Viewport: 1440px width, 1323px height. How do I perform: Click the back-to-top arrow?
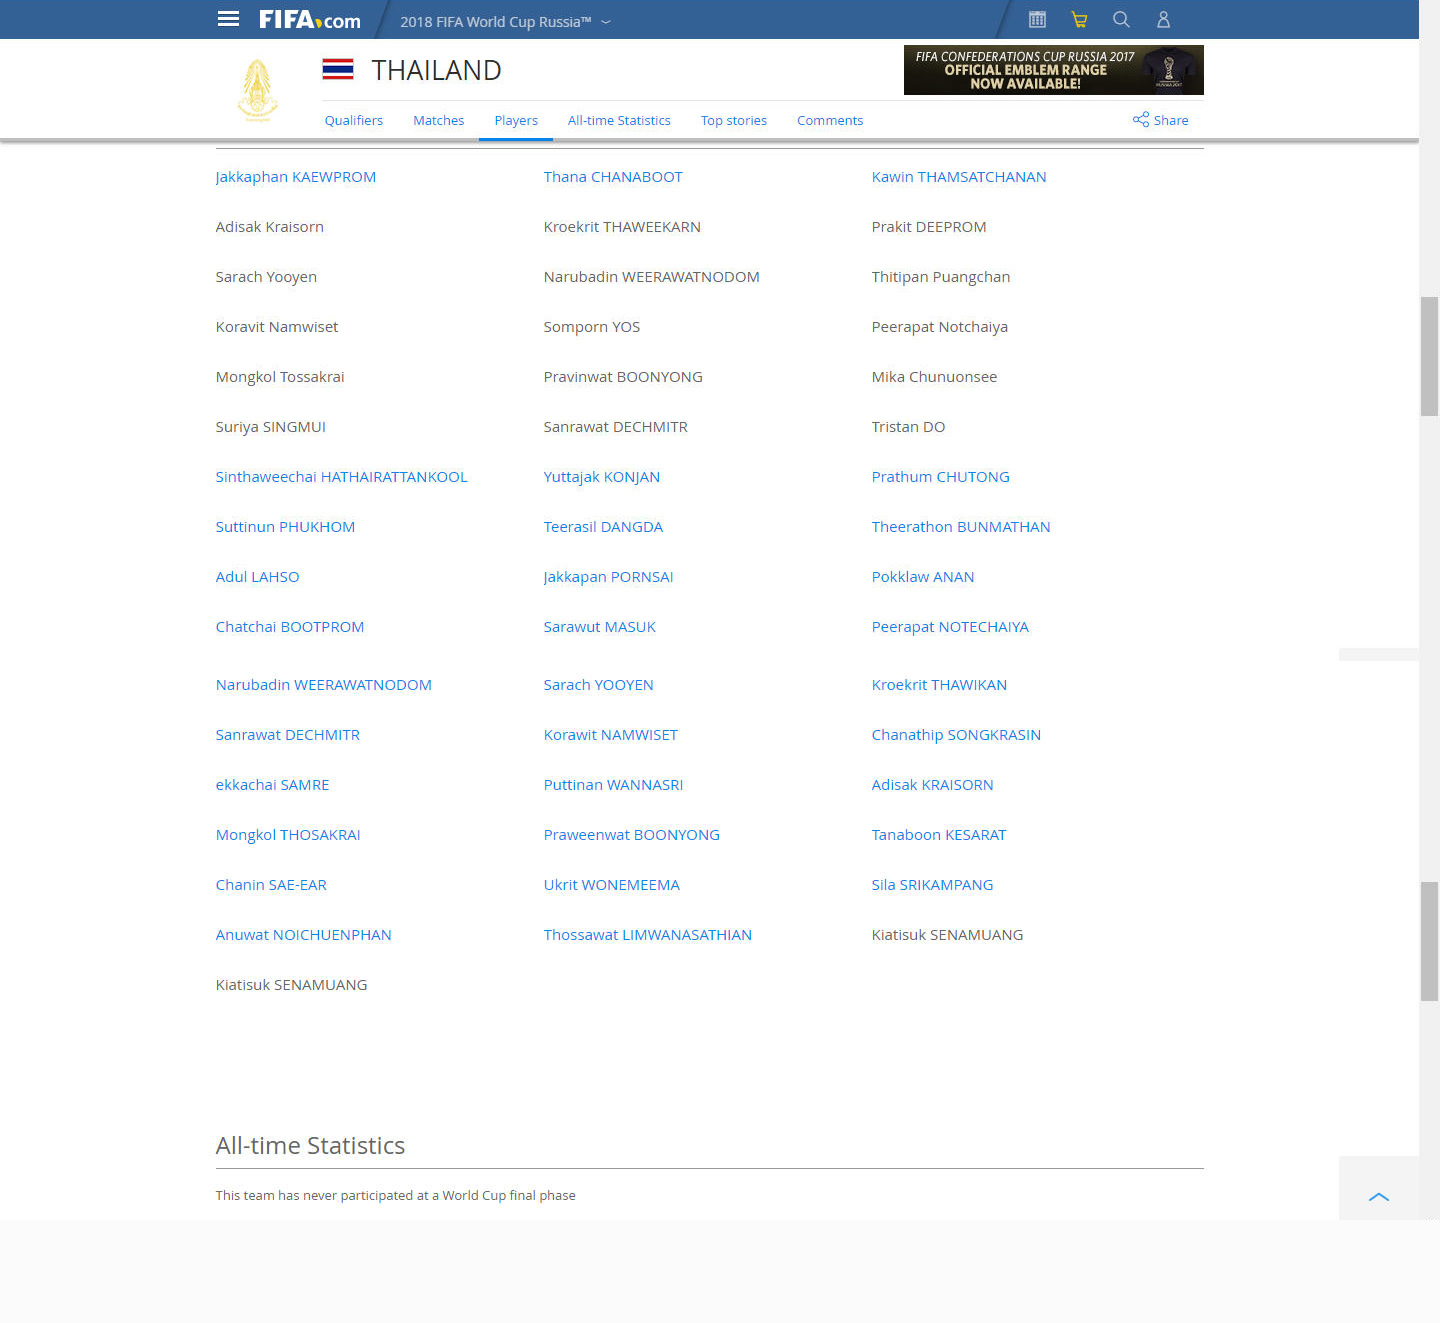point(1379,1196)
